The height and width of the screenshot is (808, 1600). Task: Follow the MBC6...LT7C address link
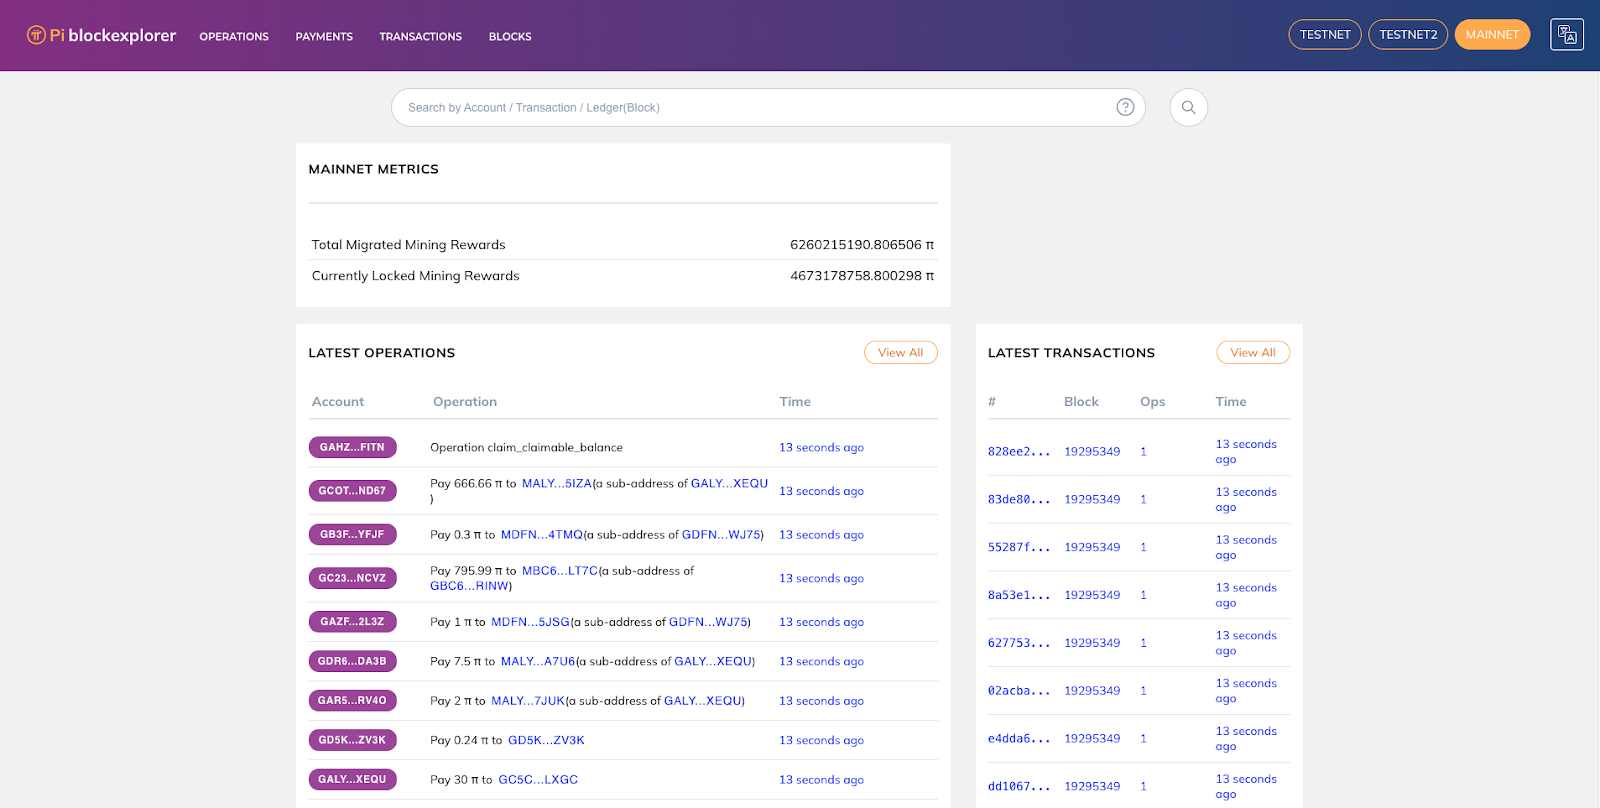[559, 571]
